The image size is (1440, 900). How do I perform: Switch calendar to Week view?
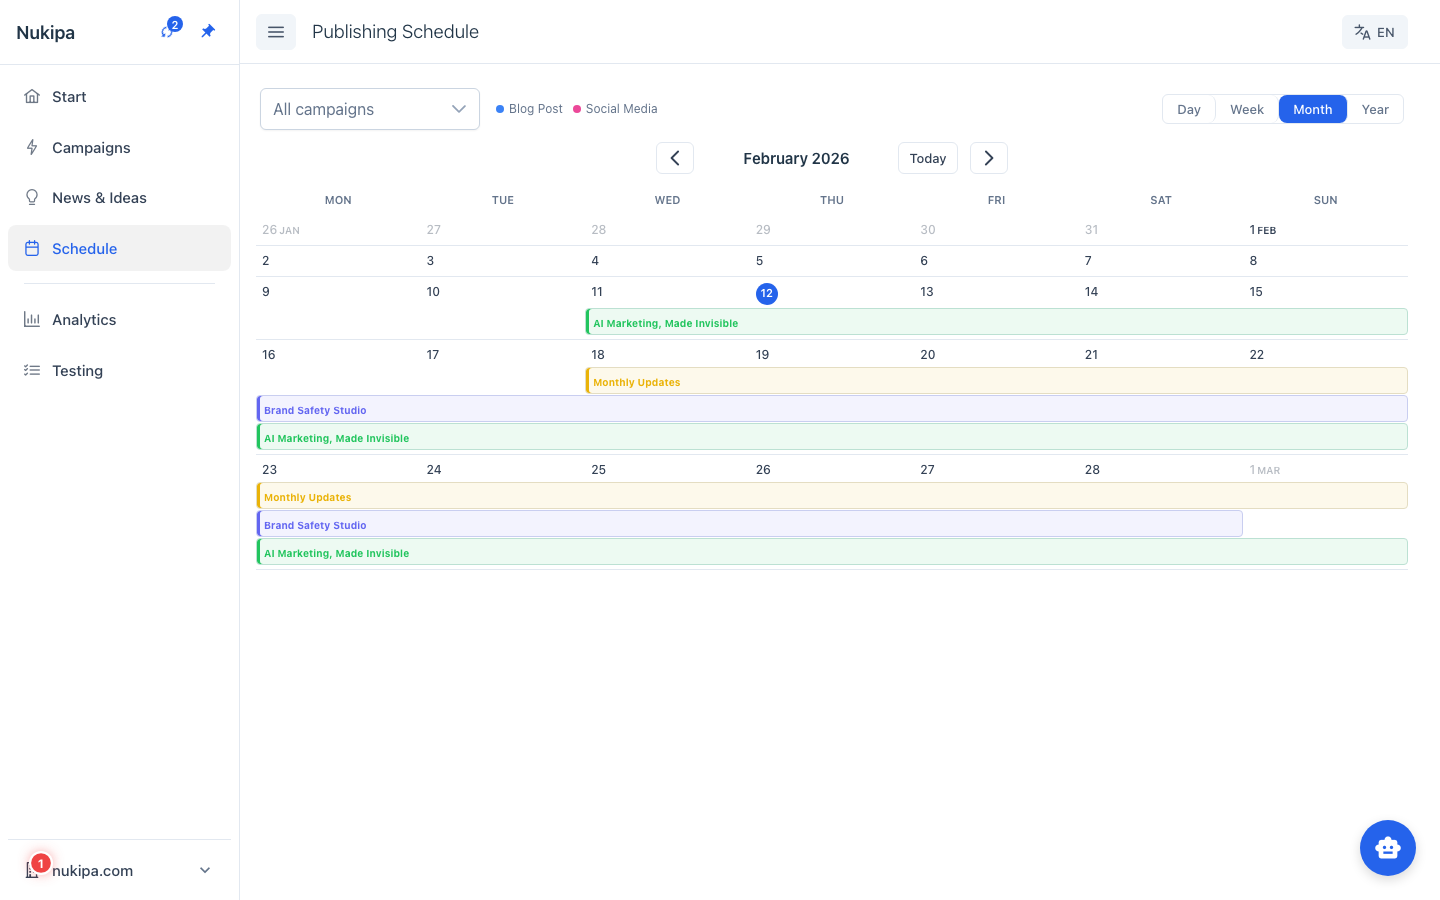click(1246, 109)
